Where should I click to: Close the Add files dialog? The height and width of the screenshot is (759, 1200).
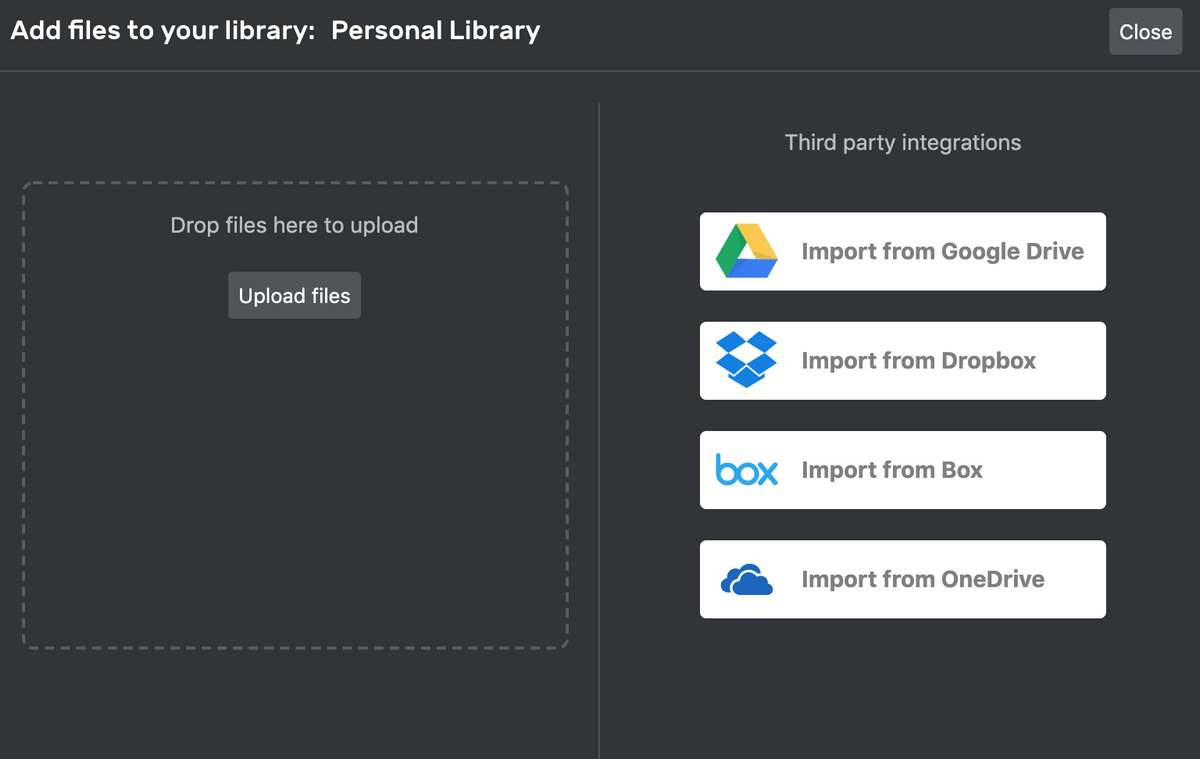1145,32
